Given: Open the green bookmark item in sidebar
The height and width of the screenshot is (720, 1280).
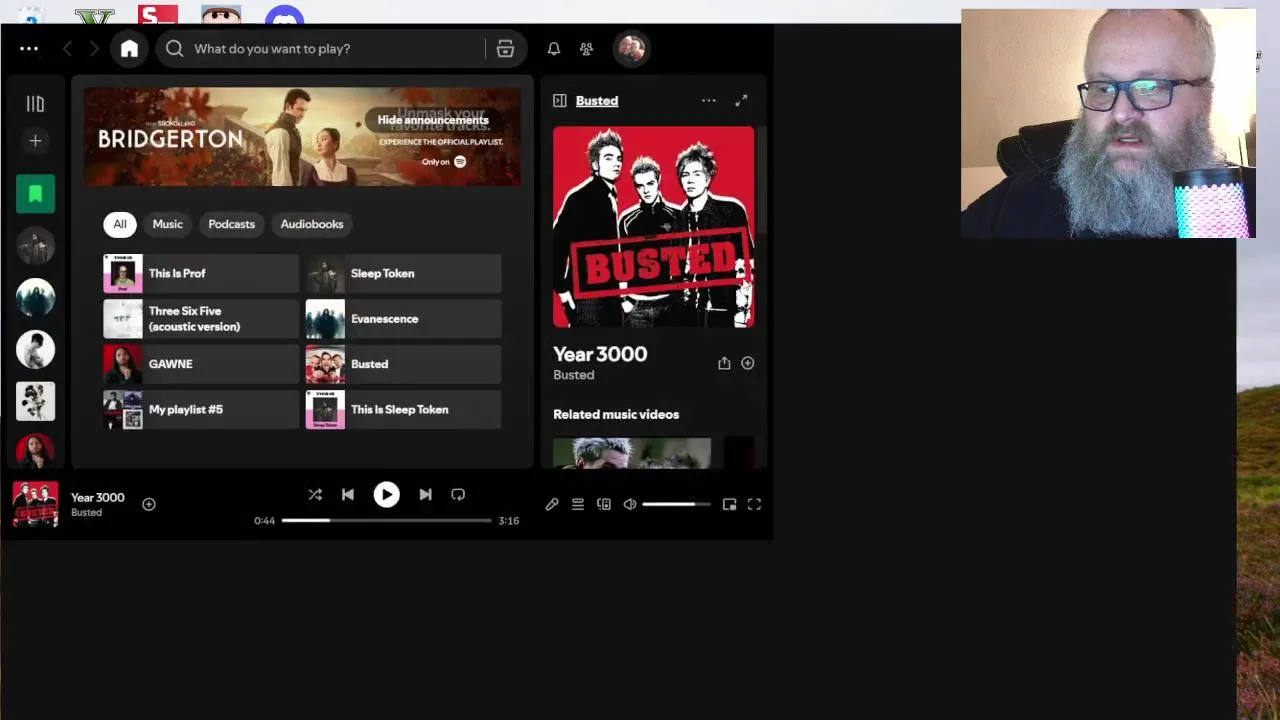Looking at the screenshot, I should [35, 194].
